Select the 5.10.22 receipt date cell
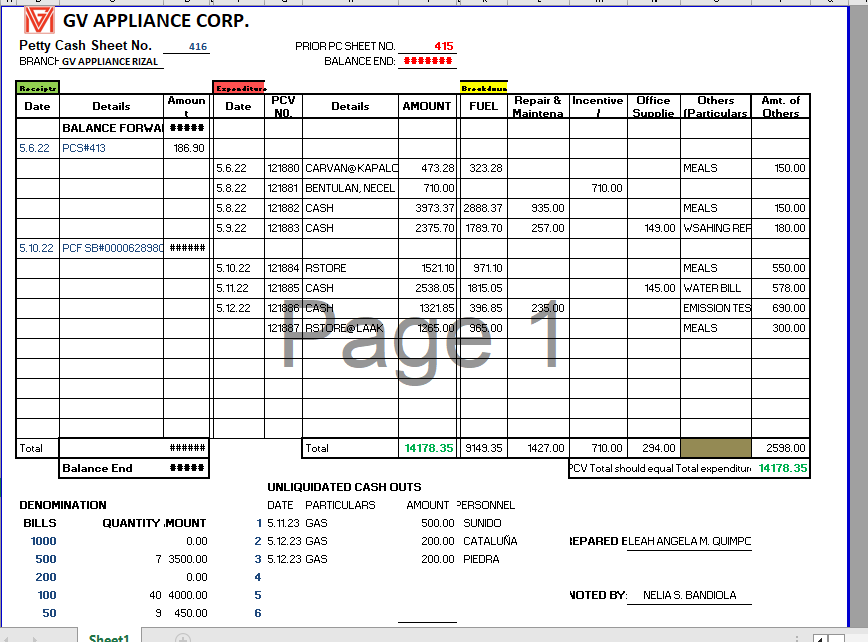 [x=37, y=248]
